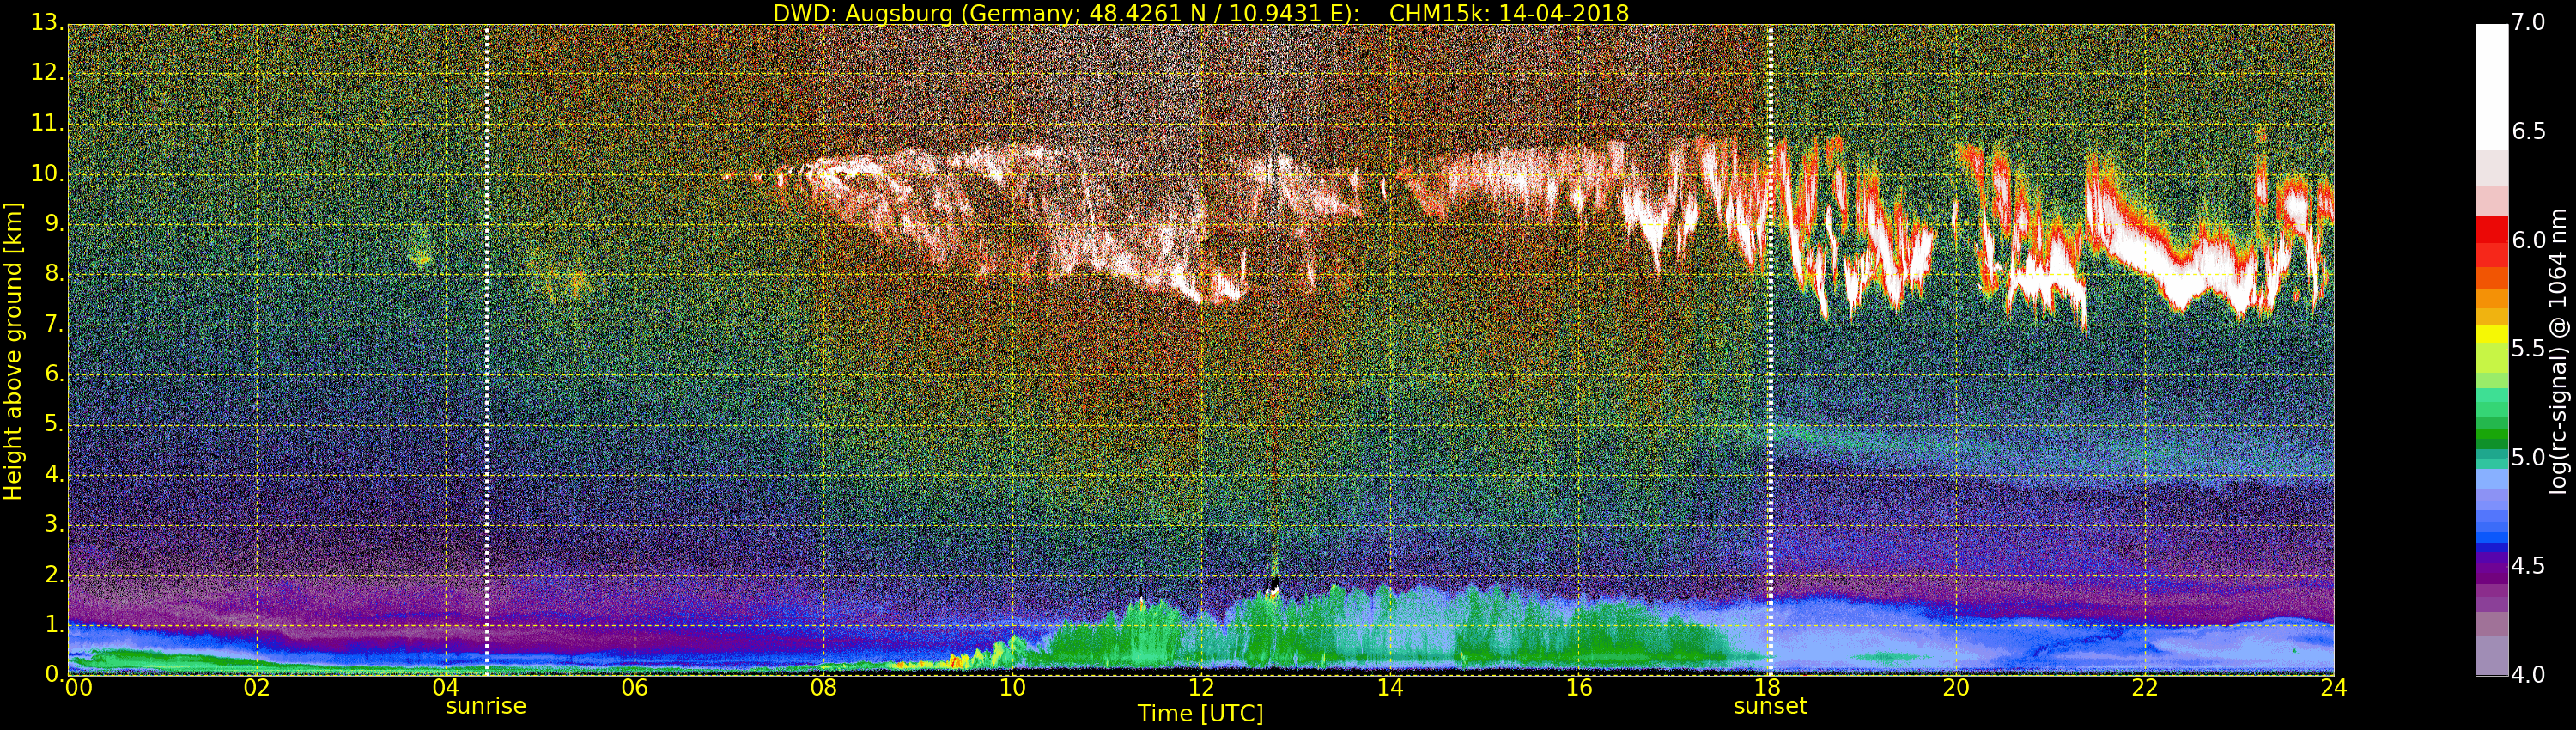Click time-axis tick label '02'

[x=257, y=687]
